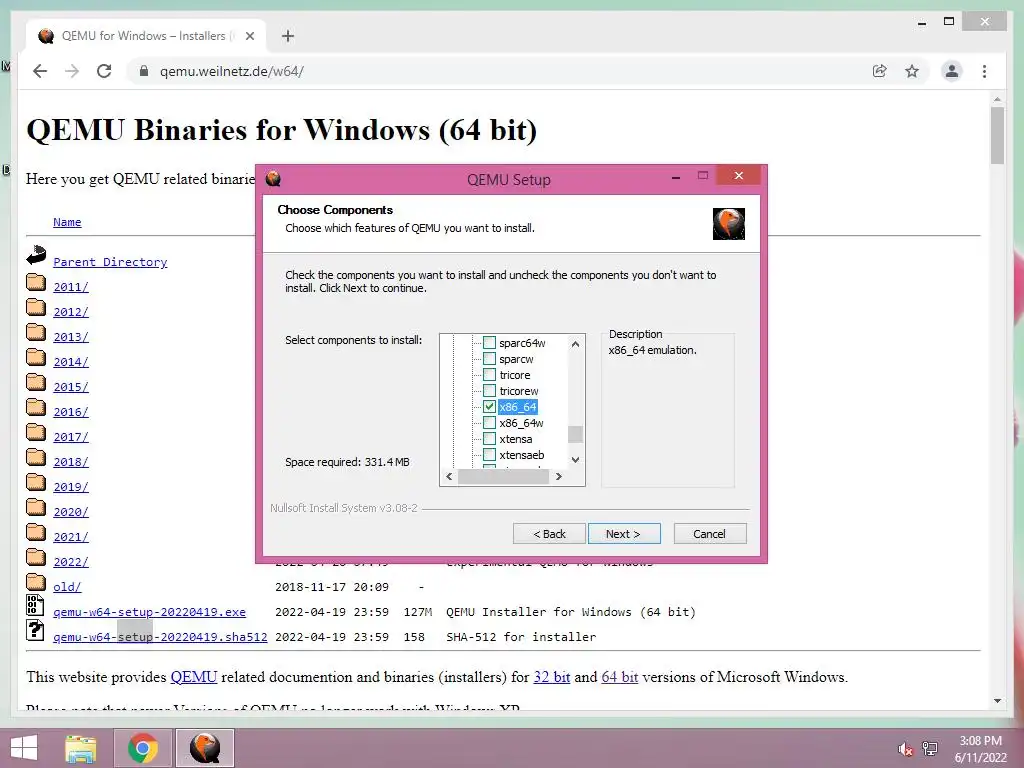Open the 64 bit link in footer text
The width and height of the screenshot is (1024, 768).
(620, 677)
